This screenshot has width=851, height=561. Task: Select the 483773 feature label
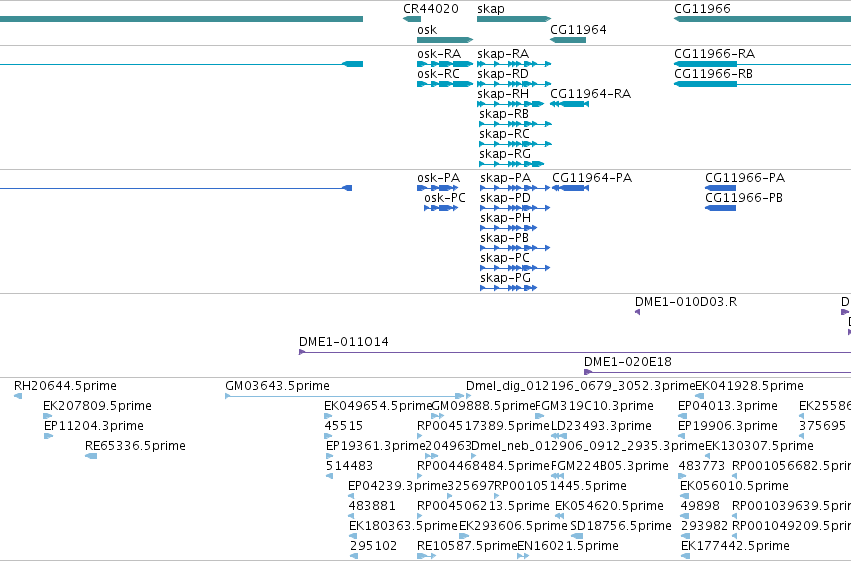pyautogui.click(x=702, y=467)
